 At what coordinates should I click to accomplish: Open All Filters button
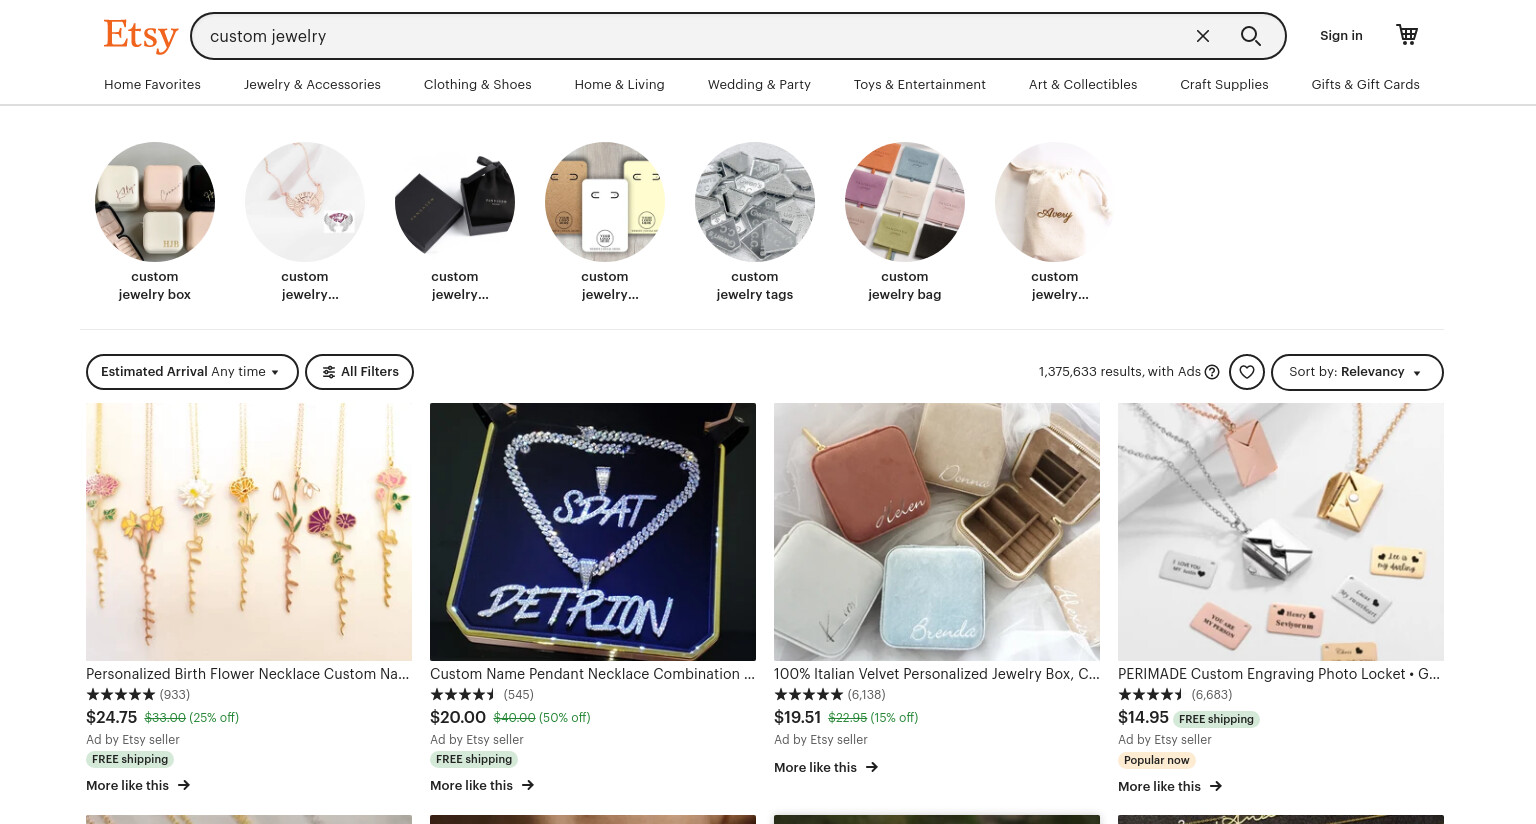pyautogui.click(x=359, y=372)
